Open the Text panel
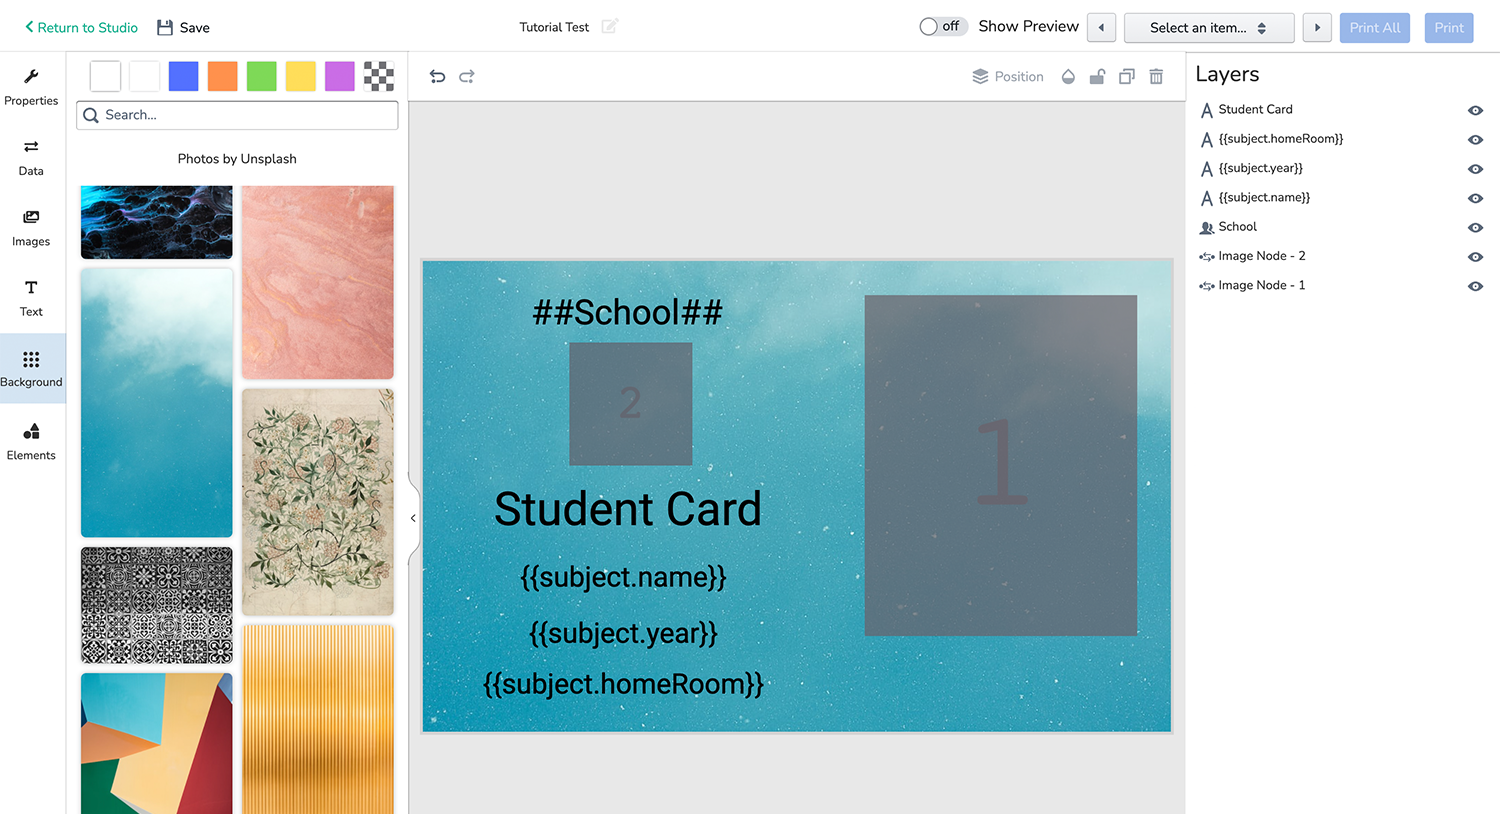The height and width of the screenshot is (833, 1500). [31, 298]
